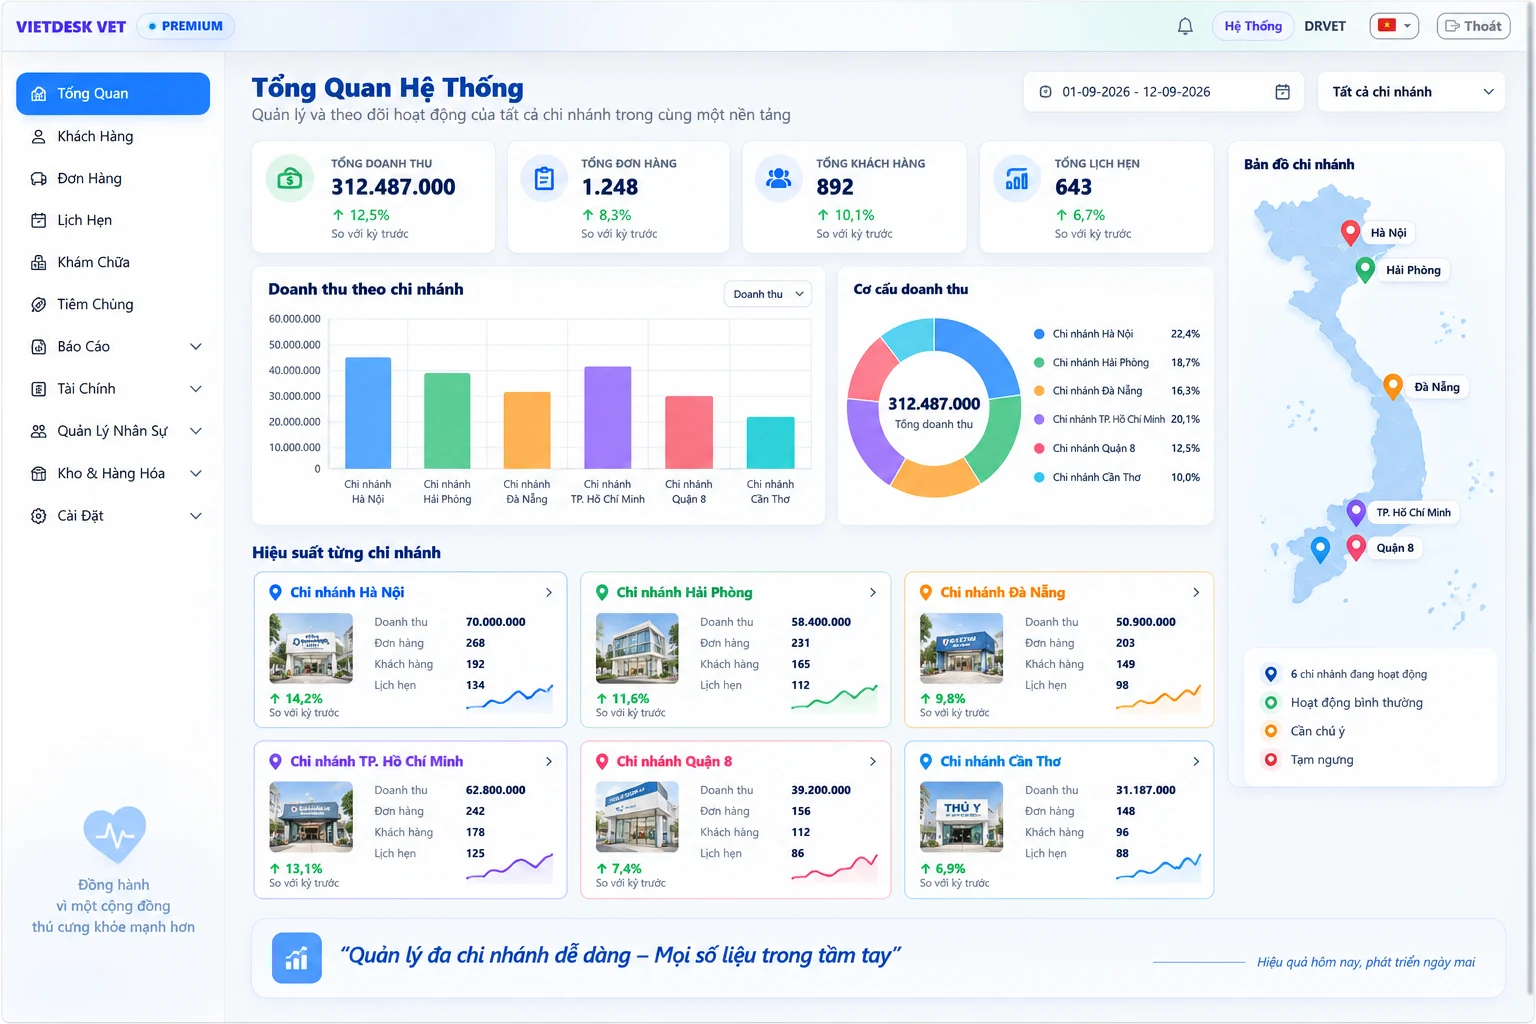
Task: Click the 6 chi nhánh đang hoạt động pin icon
Action: click(1271, 674)
